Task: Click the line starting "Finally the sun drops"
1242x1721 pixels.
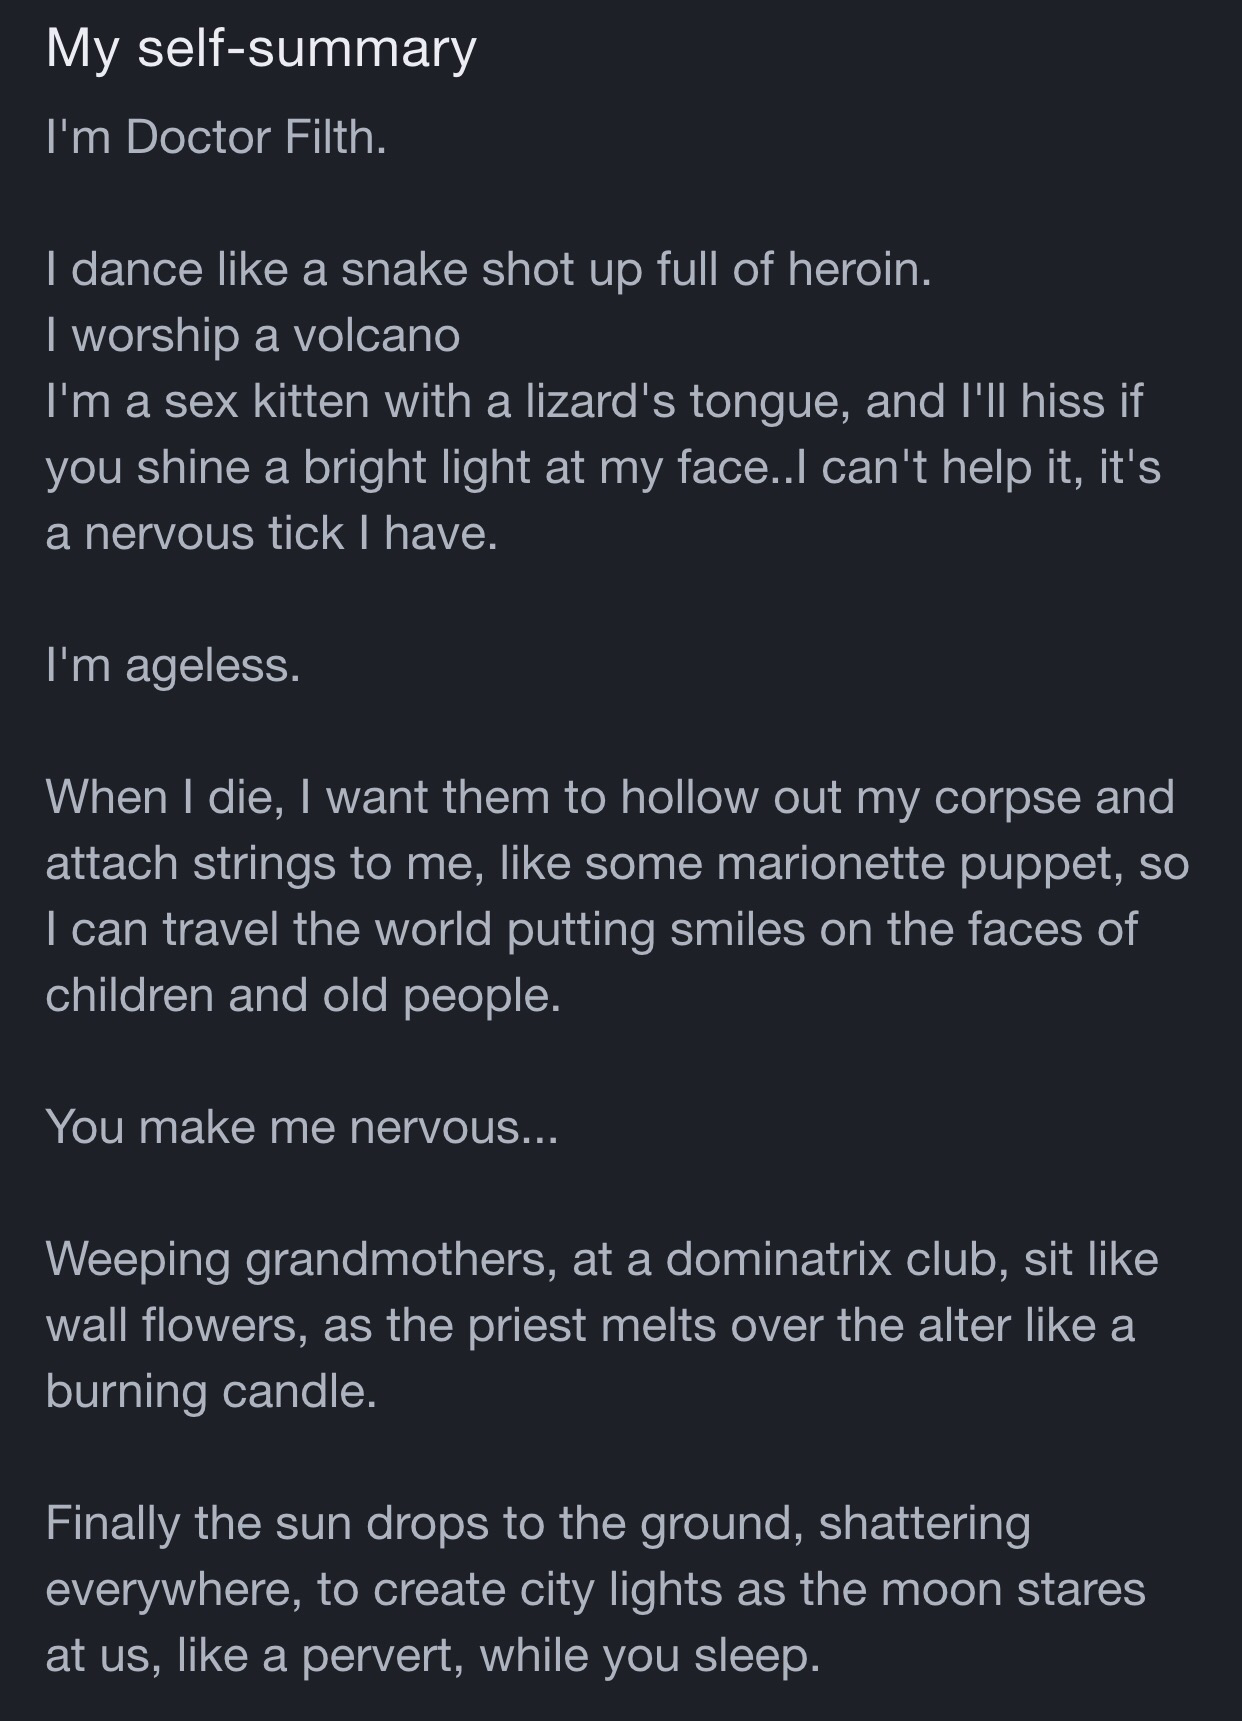Action: [x=538, y=1523]
